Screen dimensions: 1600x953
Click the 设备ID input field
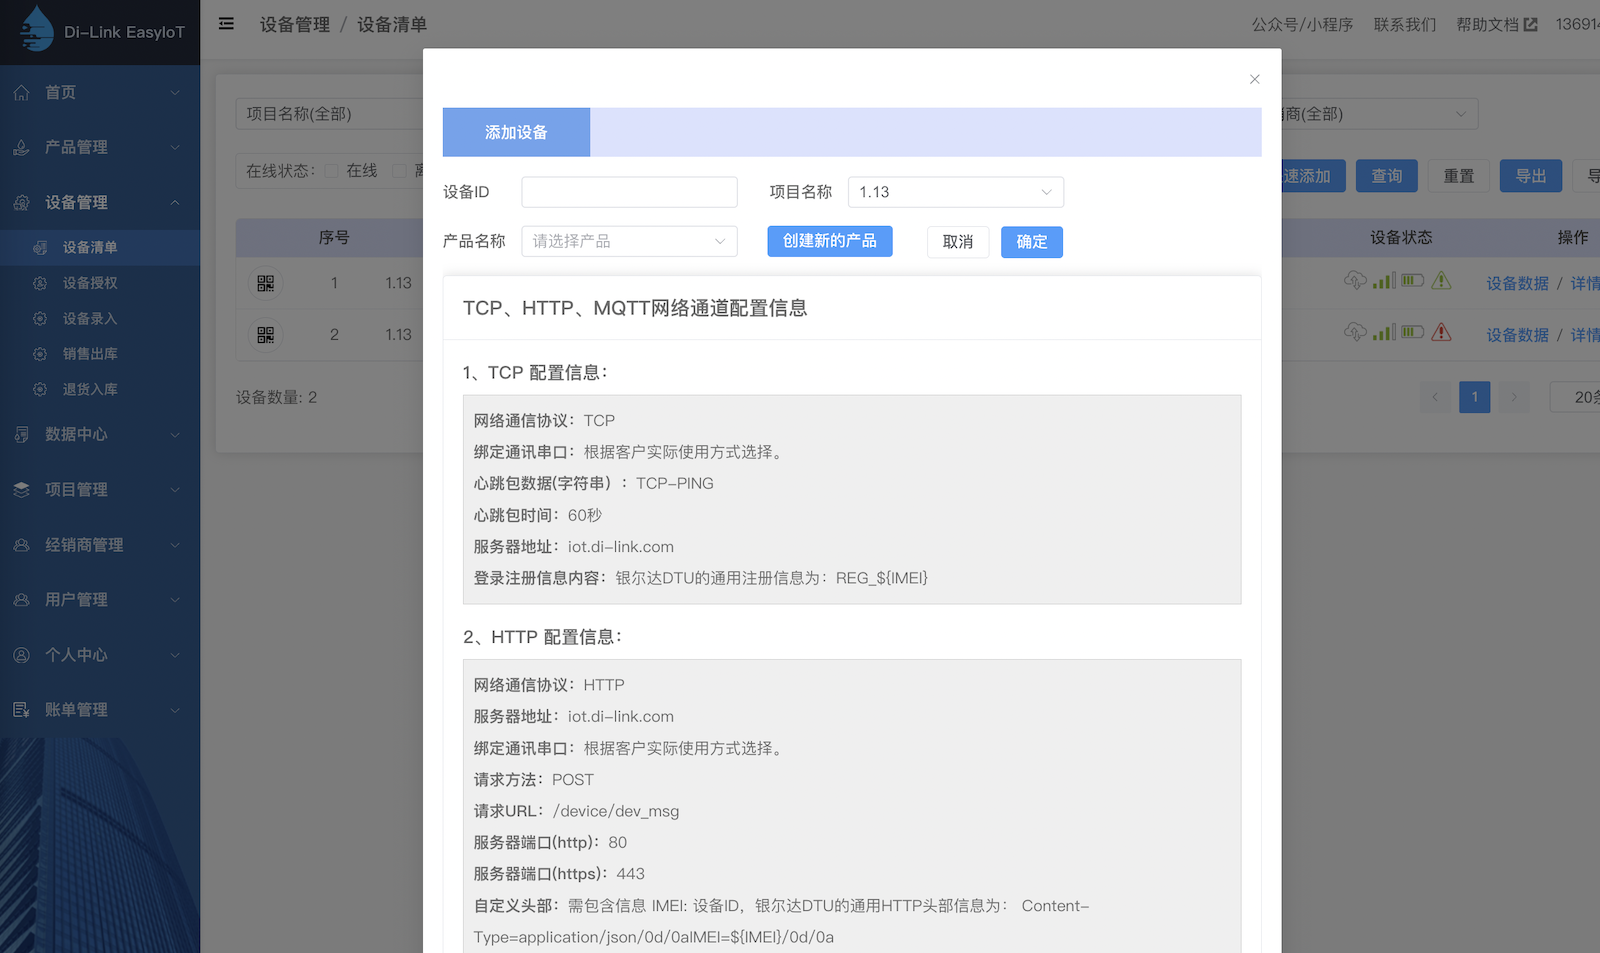[x=629, y=192]
